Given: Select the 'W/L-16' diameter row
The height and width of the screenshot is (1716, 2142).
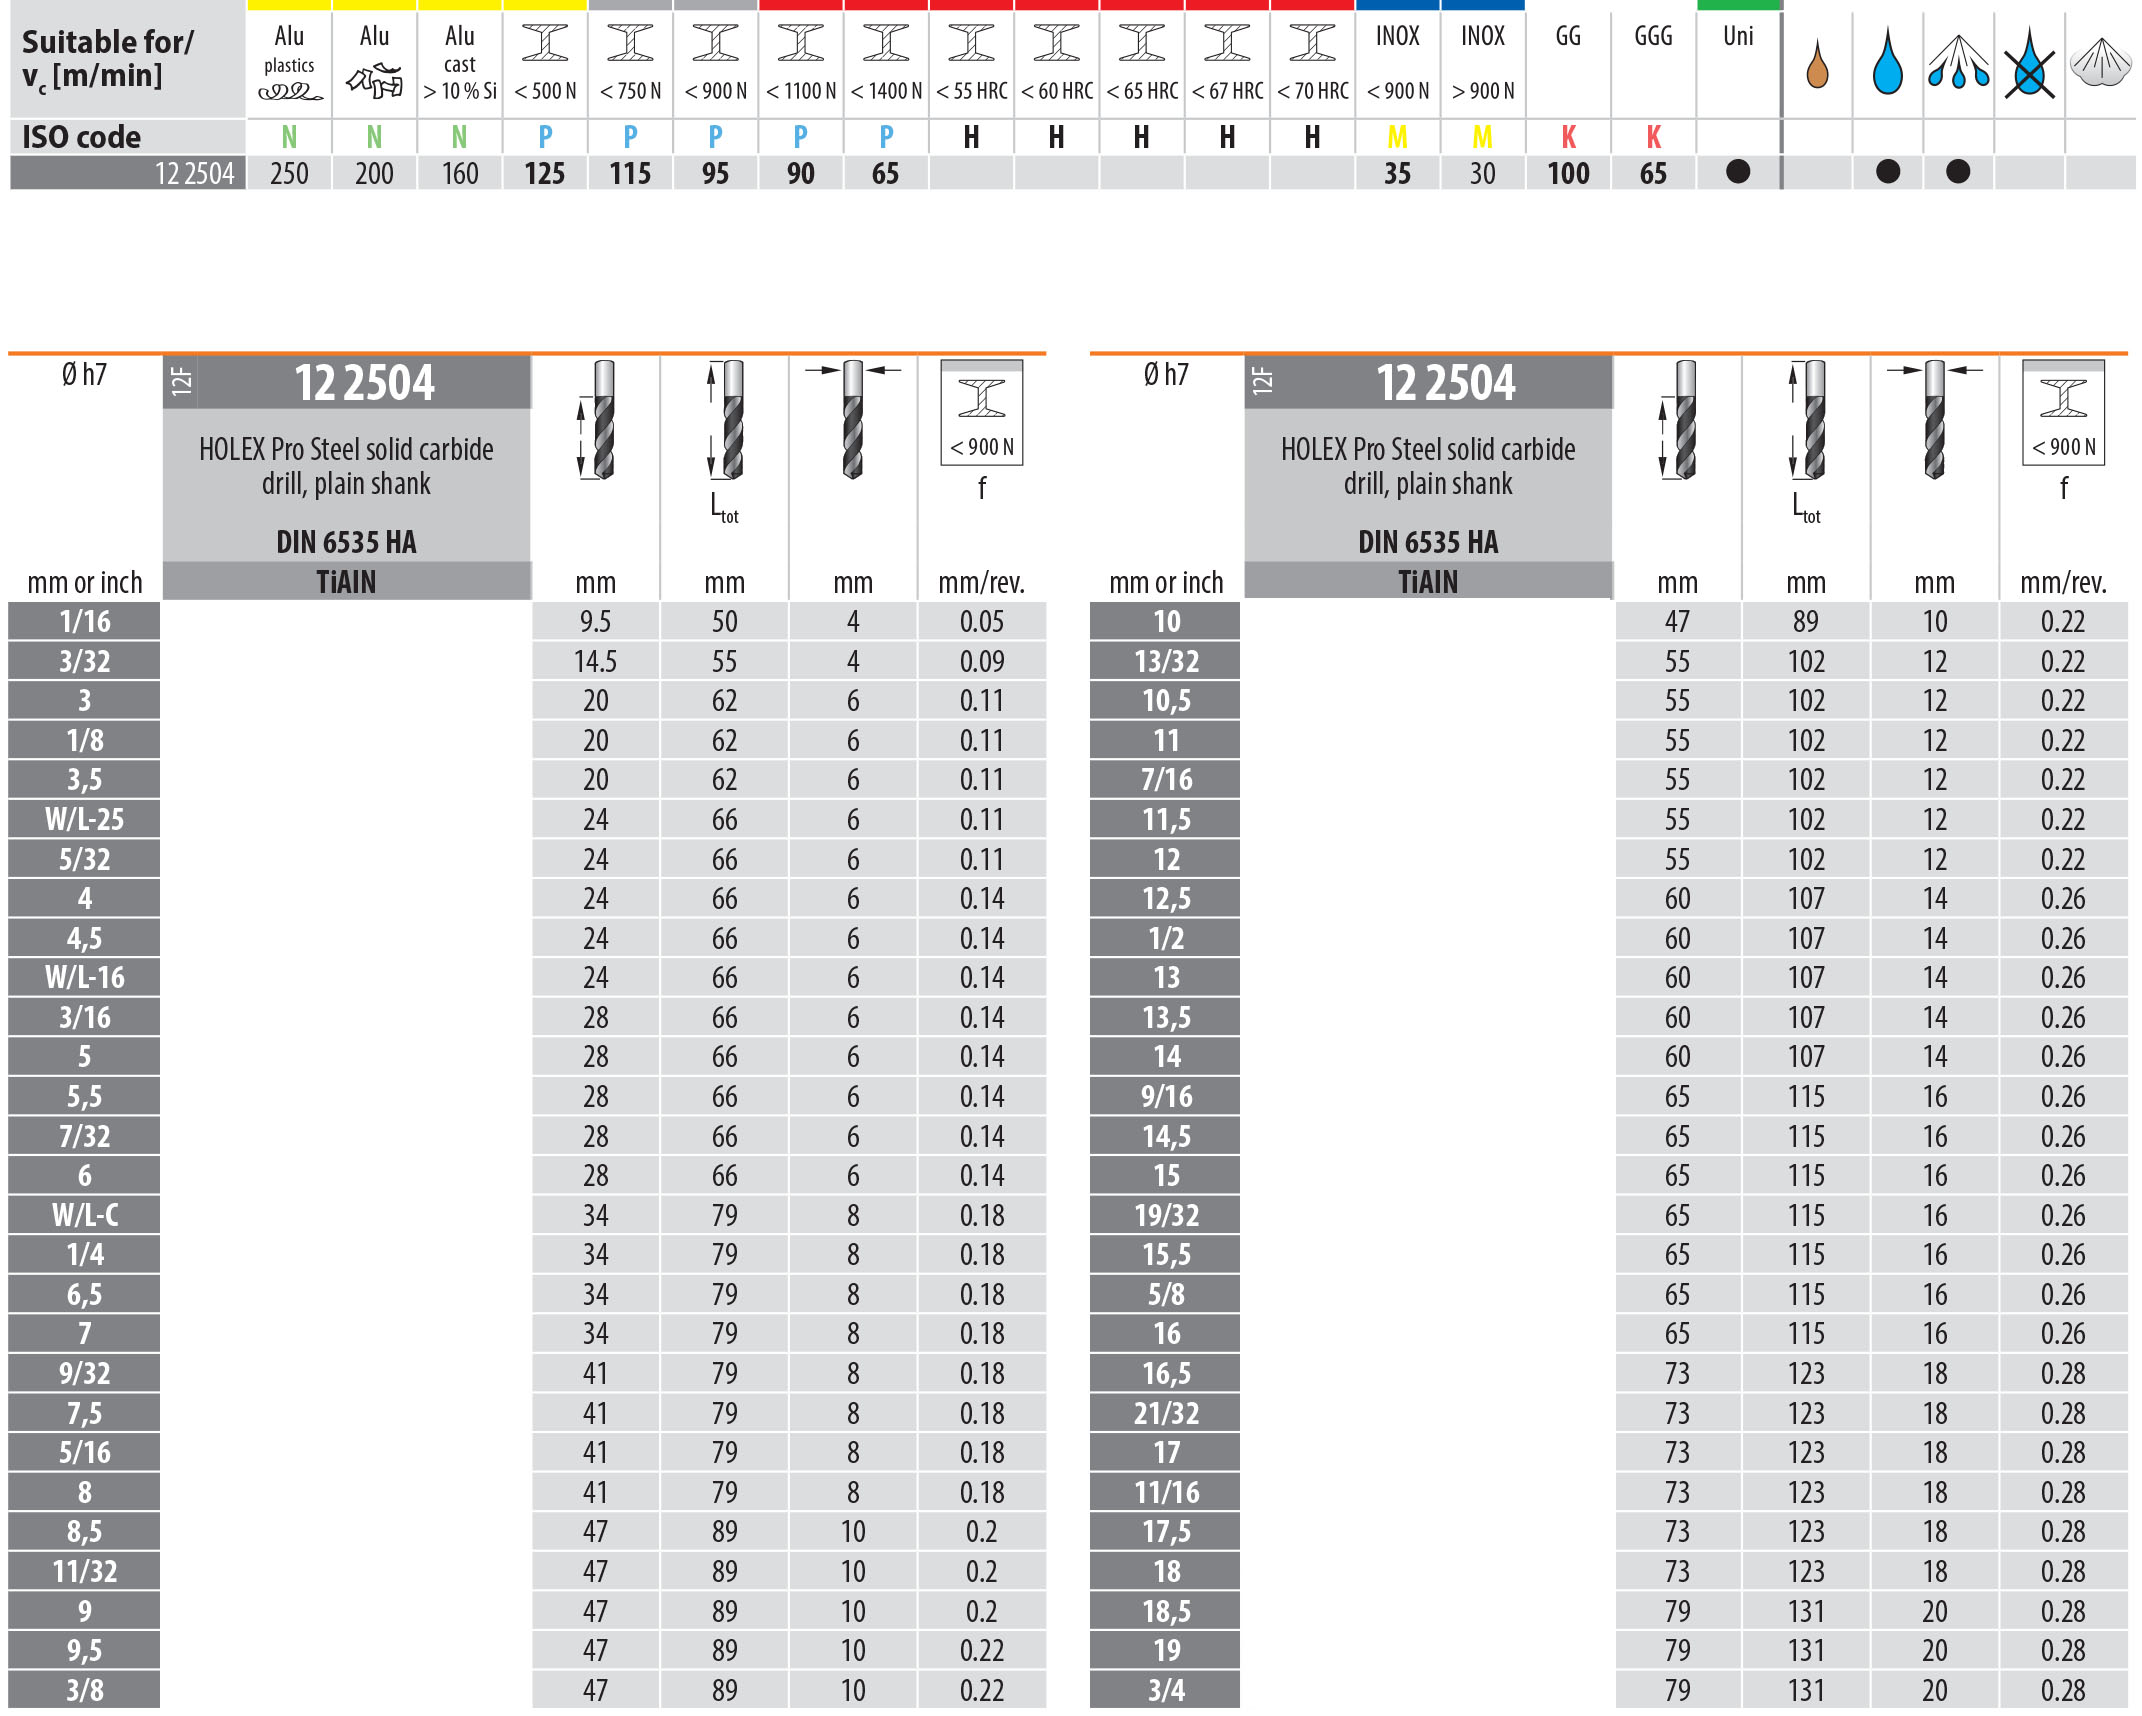Looking at the screenshot, I should (84, 977).
